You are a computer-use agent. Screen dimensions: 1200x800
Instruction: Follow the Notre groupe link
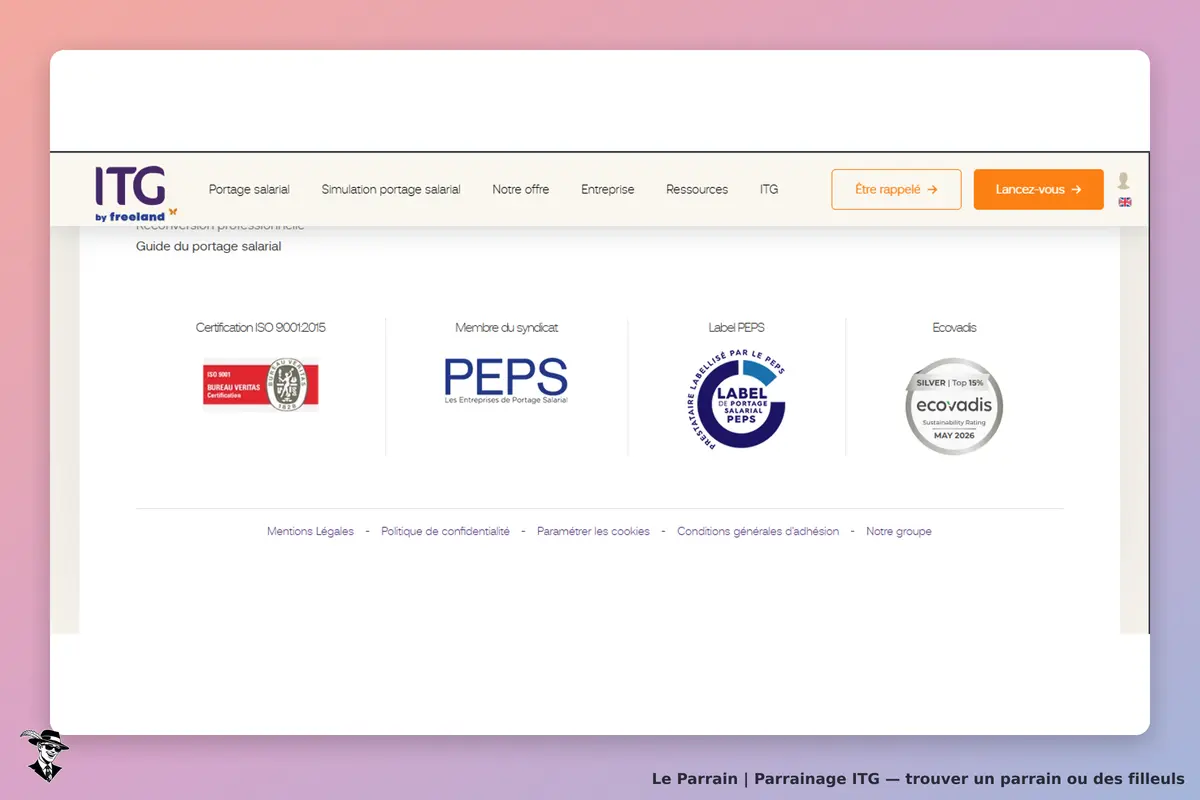(x=899, y=531)
